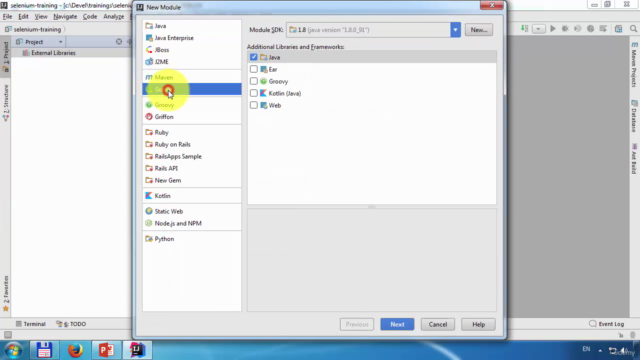Open the Edit menu
Viewport: 640px width, 360px height.
(23, 17)
